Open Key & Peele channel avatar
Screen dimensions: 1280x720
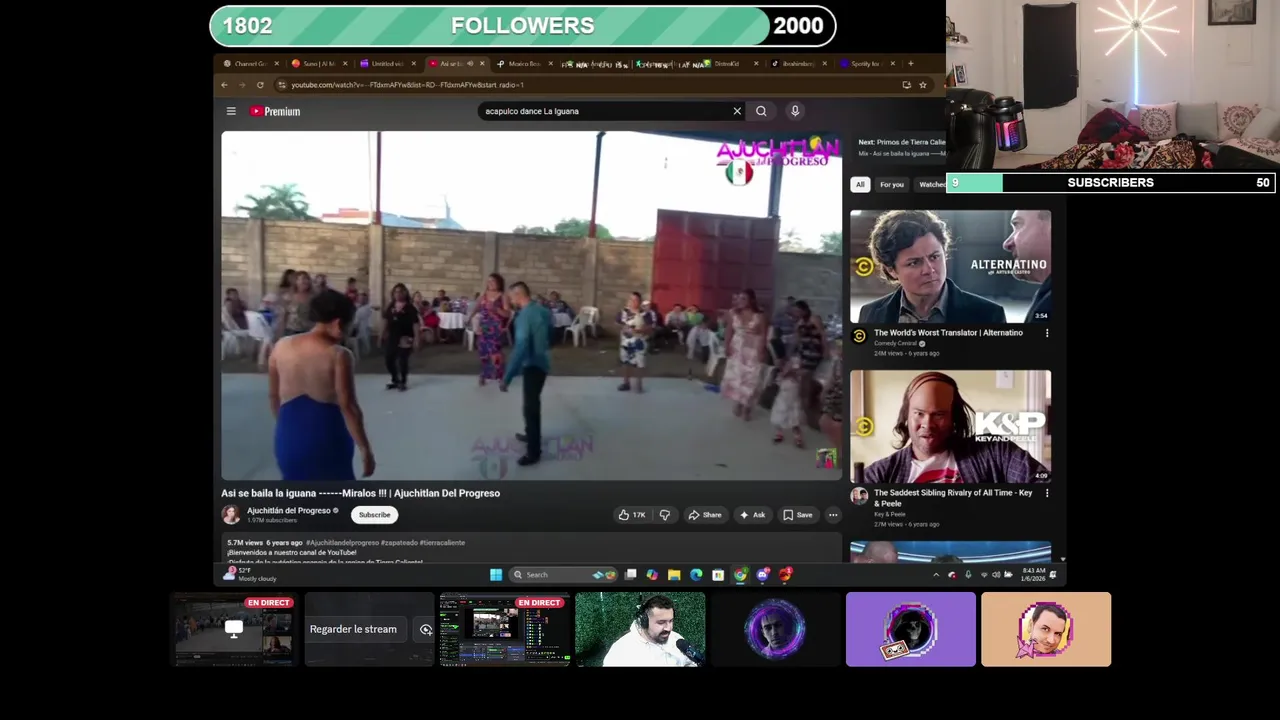point(859,496)
